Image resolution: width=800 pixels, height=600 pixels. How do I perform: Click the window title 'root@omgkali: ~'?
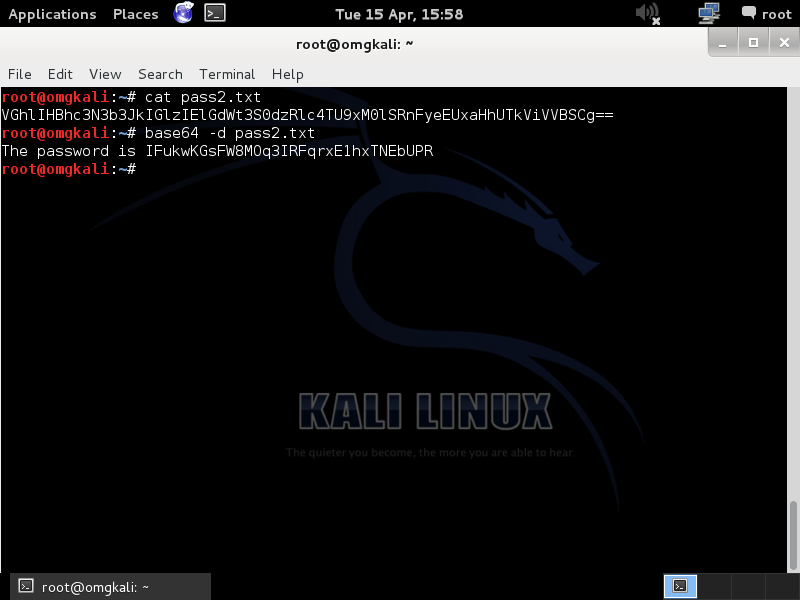pyautogui.click(x=355, y=44)
